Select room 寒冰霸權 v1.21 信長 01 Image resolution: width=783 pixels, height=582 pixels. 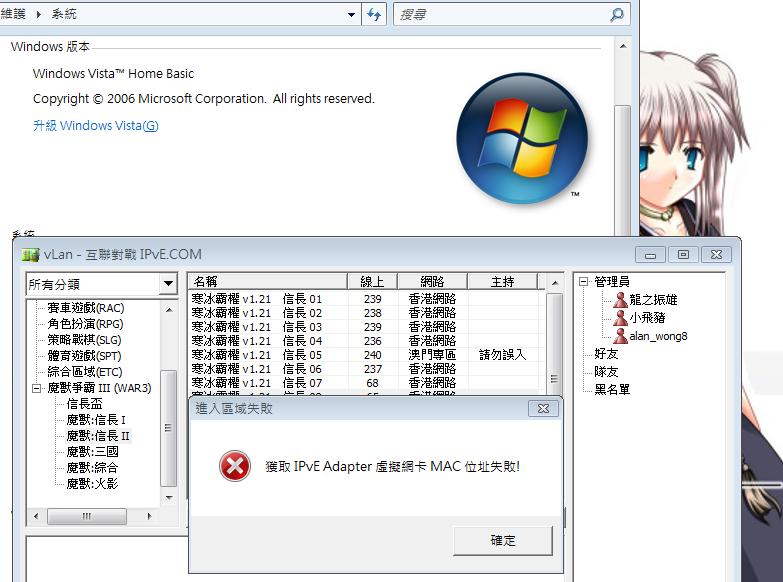coord(367,299)
